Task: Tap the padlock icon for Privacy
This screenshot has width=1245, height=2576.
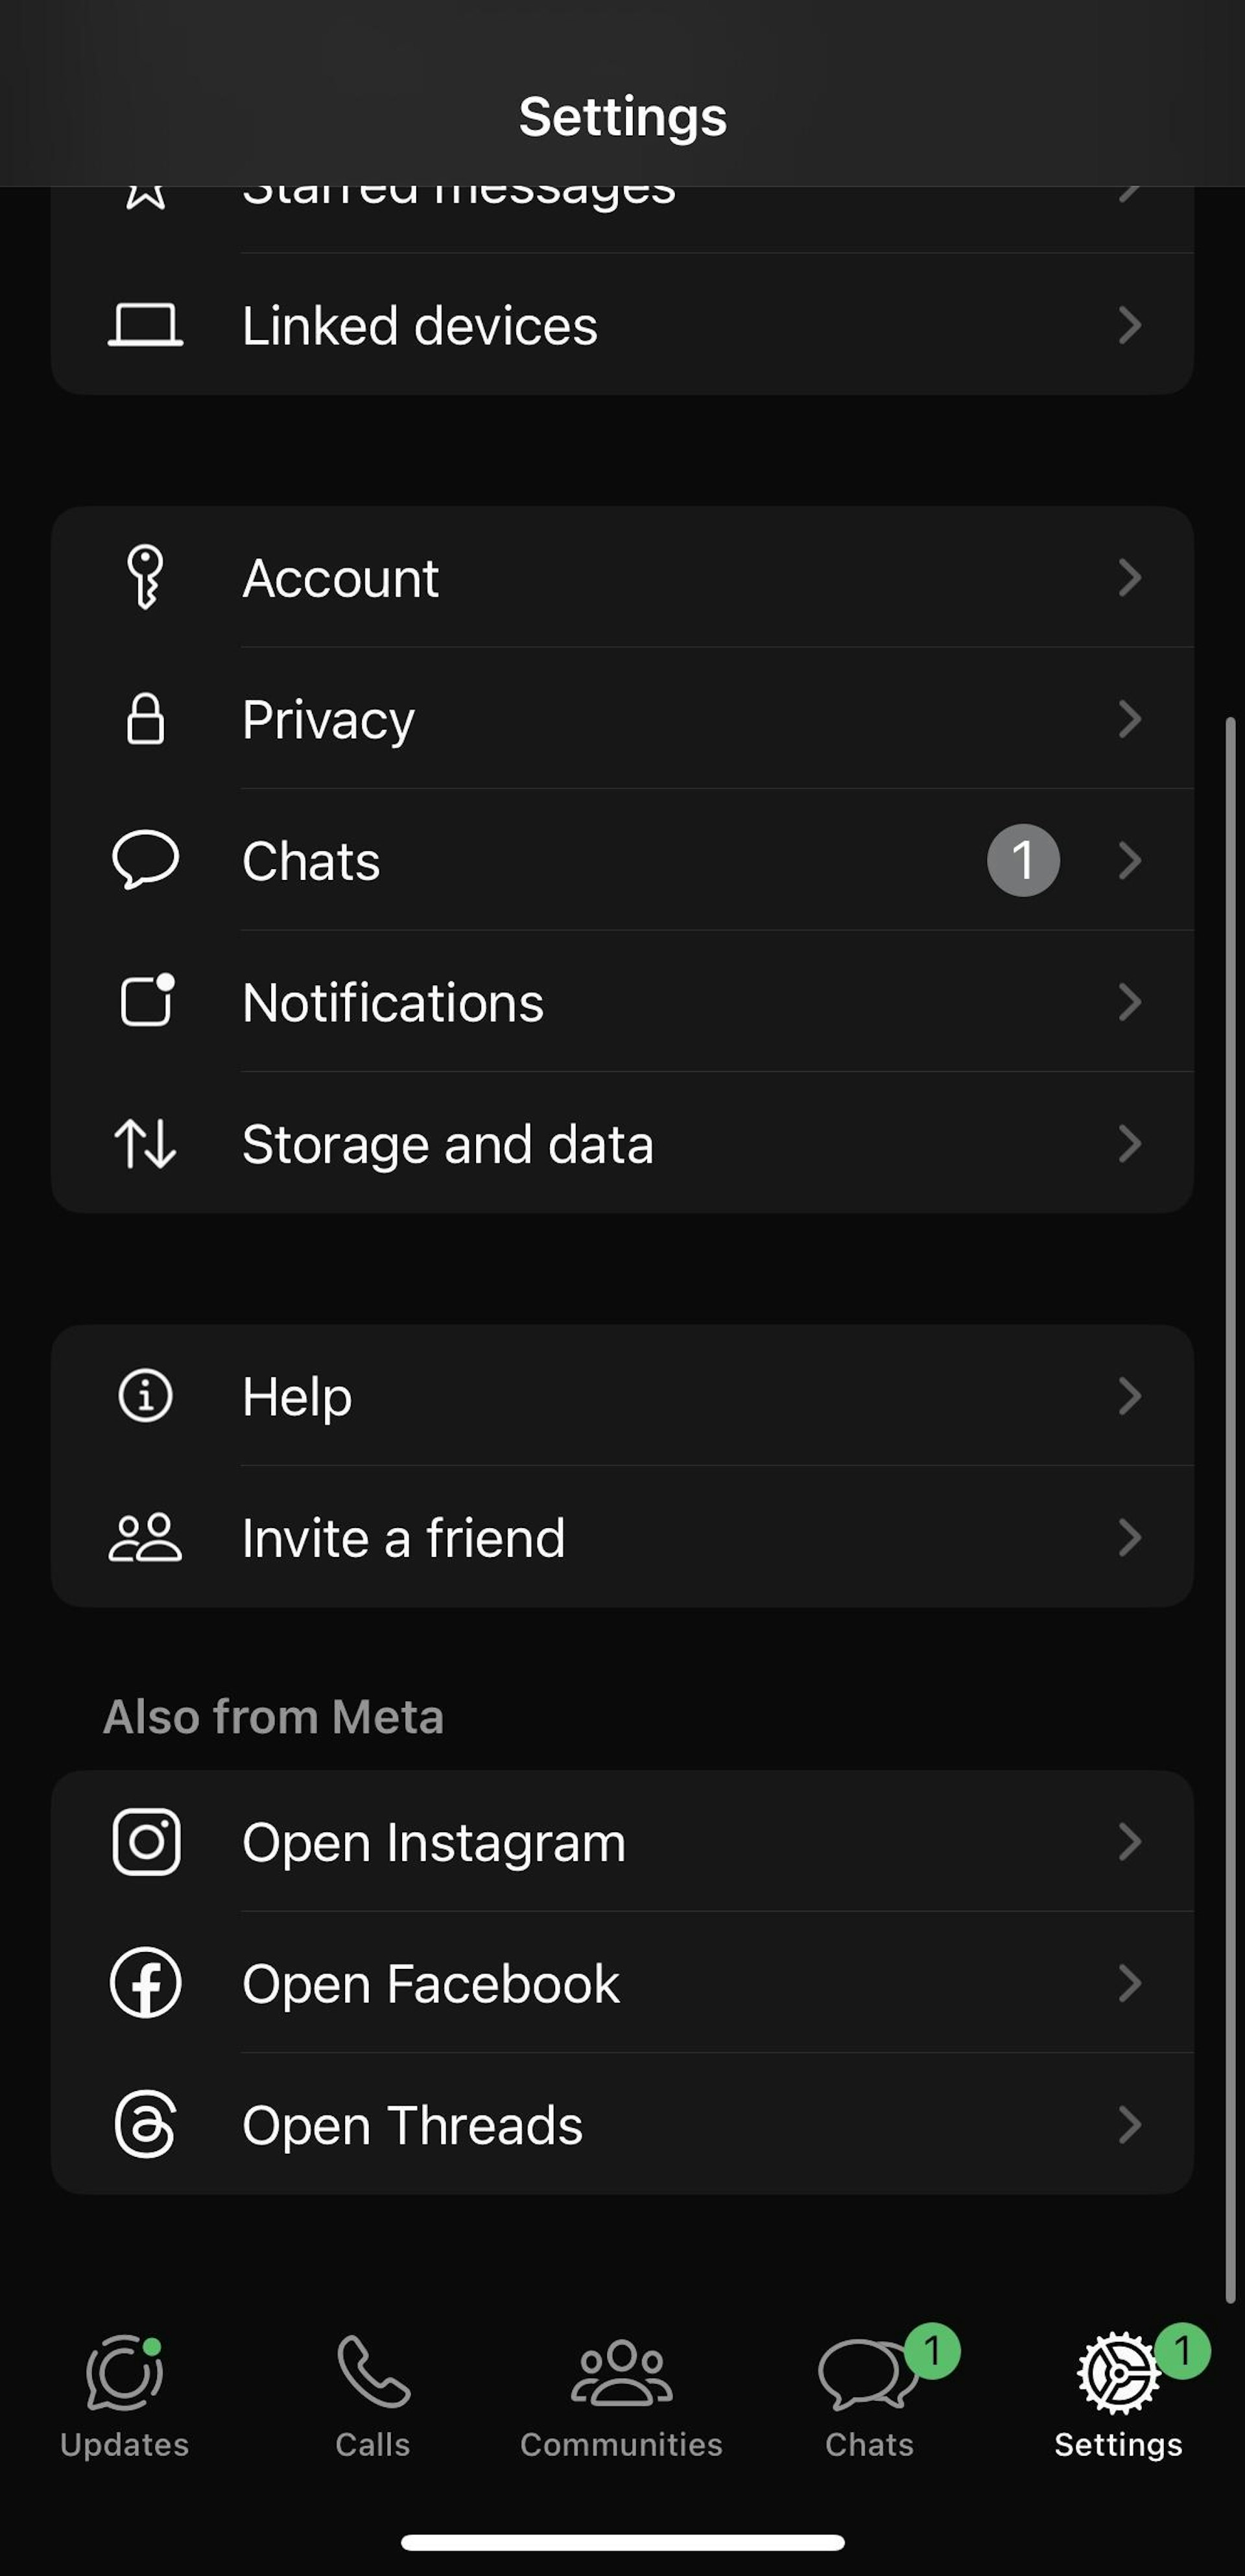Action: tap(145, 719)
